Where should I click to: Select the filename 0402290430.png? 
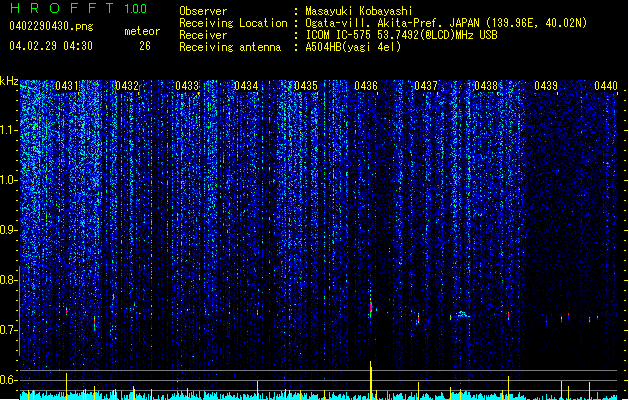51,26
